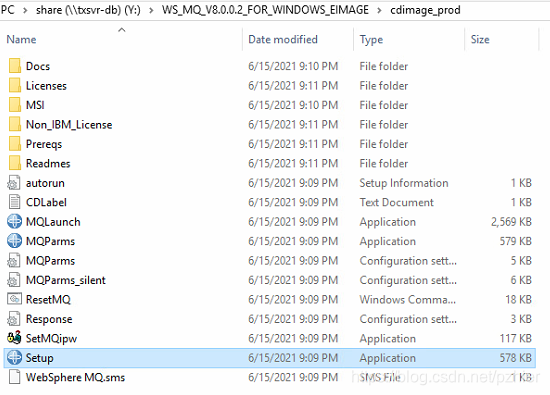Expand the chevron before cdimage_prod breadcrumb

(x=379, y=10)
